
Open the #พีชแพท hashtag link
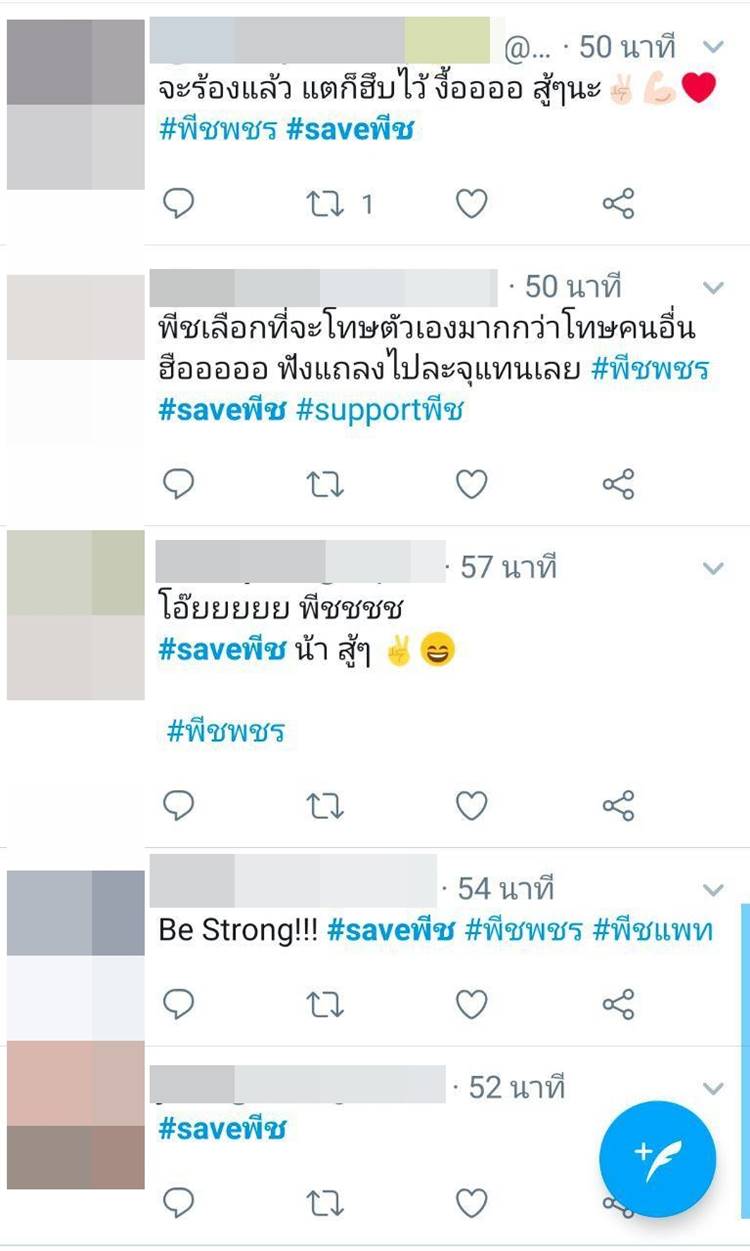tap(653, 930)
